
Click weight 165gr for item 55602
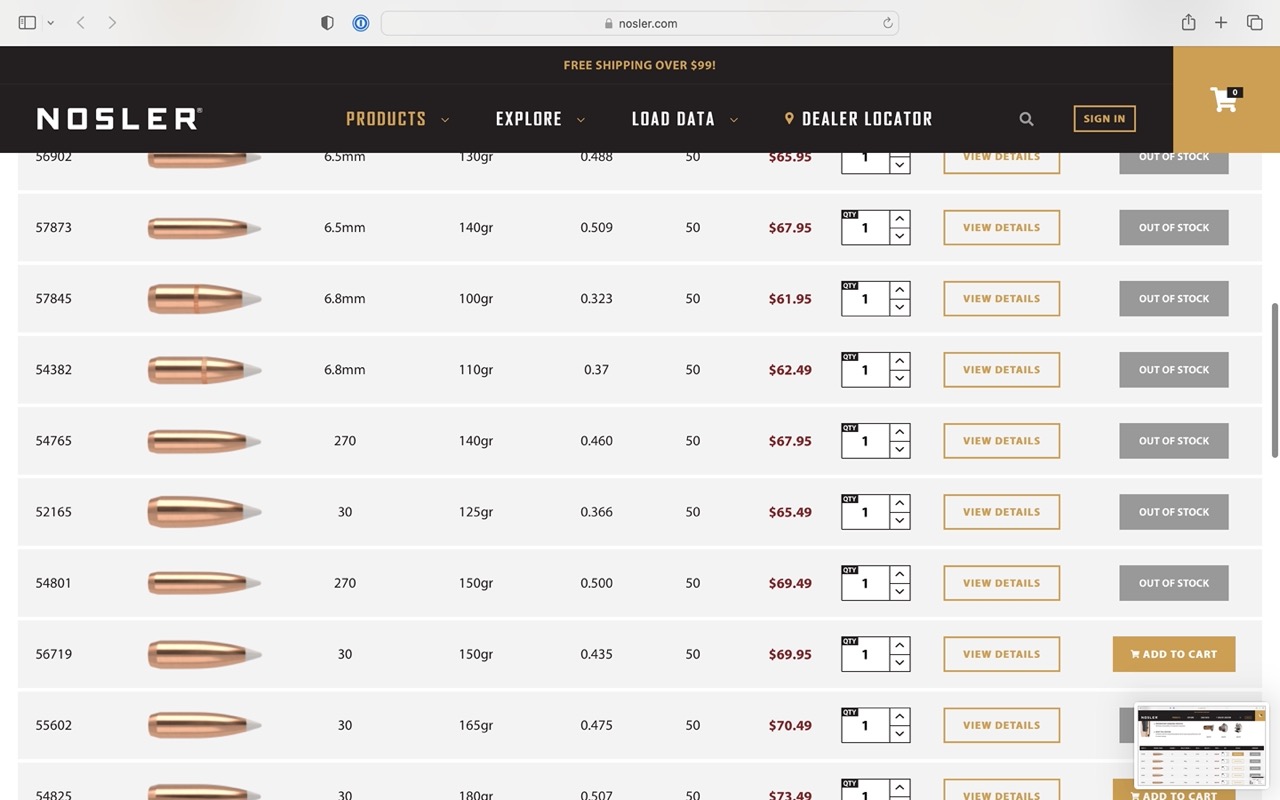click(476, 725)
